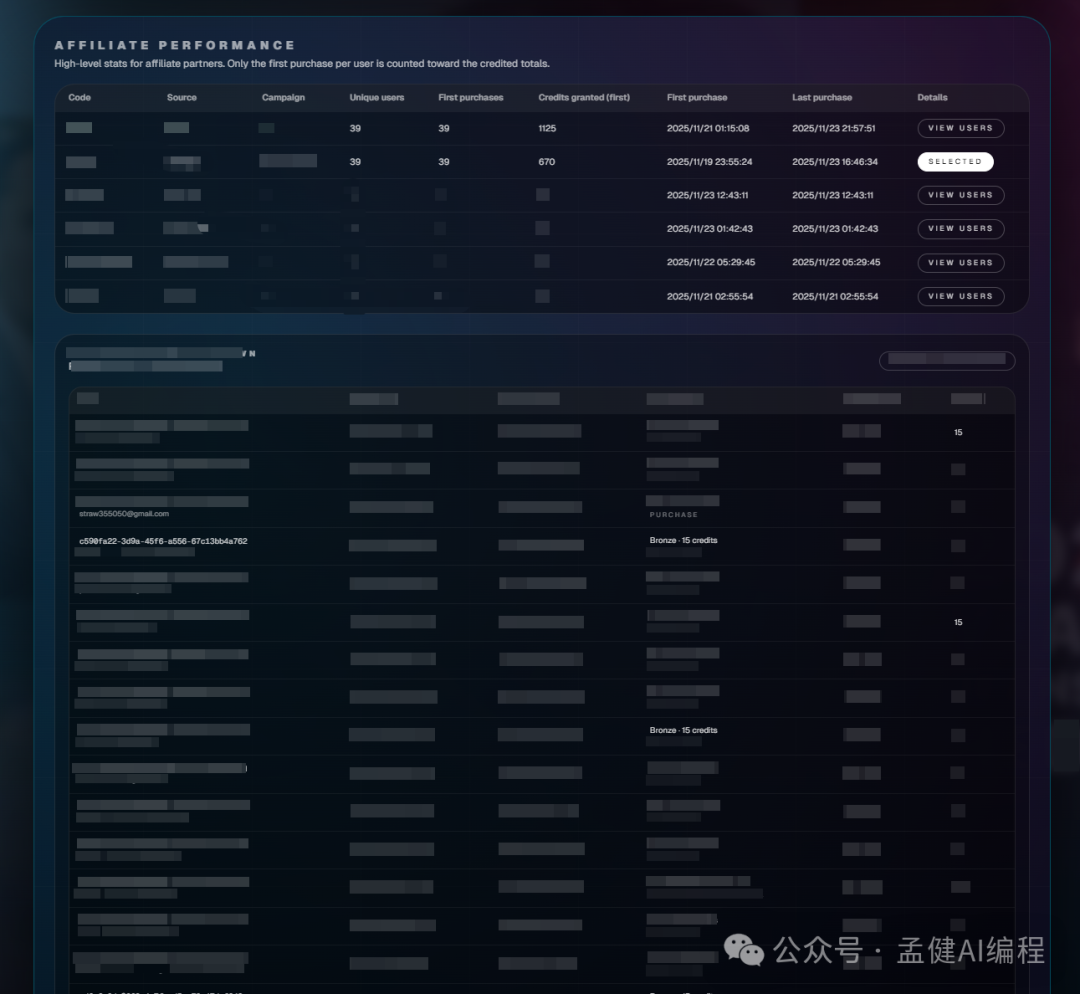Click View Users for the 1125 credits row
1080x994 pixels.
click(960, 128)
